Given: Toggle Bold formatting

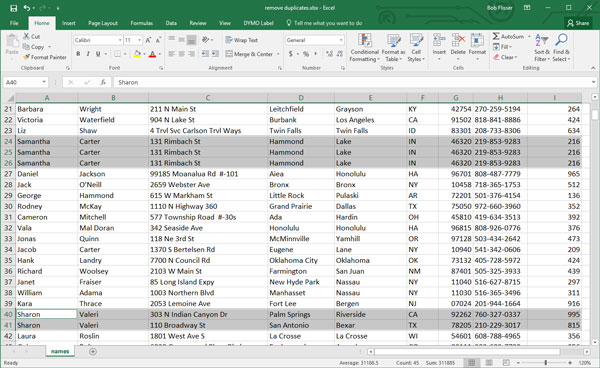Looking at the screenshot, I should coord(78,54).
